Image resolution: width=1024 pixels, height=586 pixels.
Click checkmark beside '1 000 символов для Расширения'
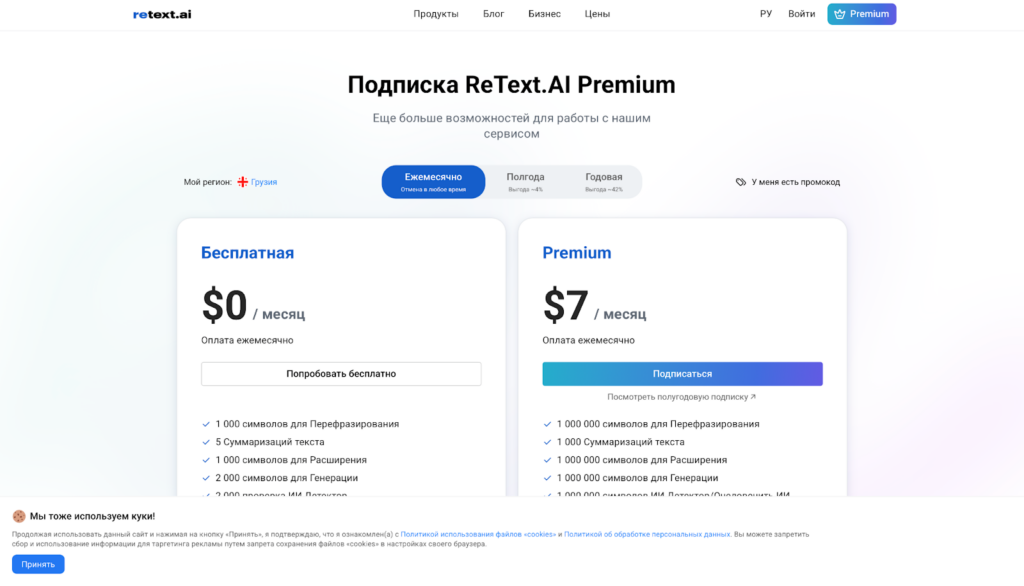click(206, 460)
